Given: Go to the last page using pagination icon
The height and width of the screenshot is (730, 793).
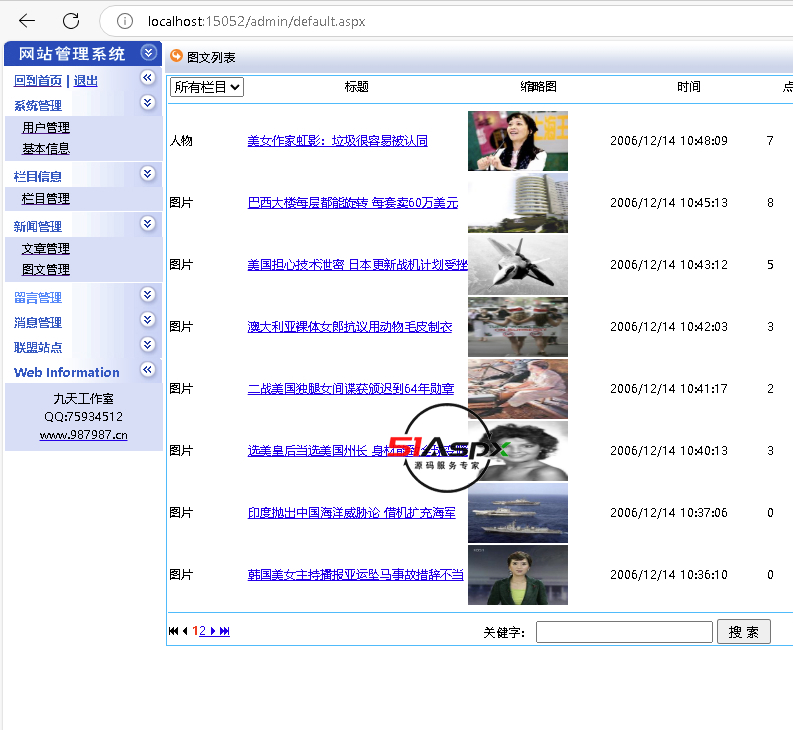Looking at the screenshot, I should point(224,631).
